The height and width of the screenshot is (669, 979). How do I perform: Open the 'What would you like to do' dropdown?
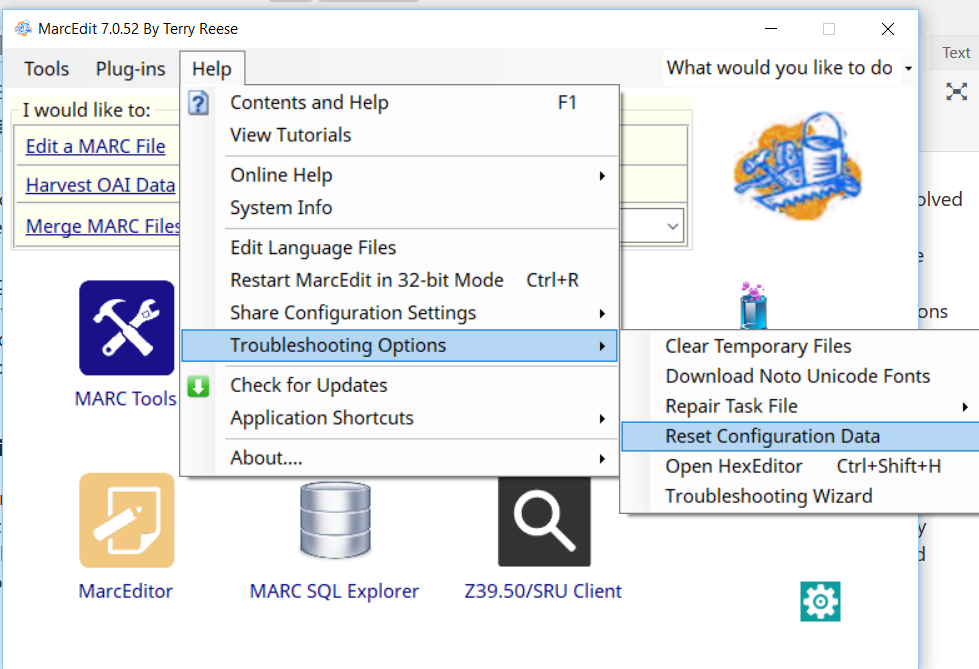908,68
